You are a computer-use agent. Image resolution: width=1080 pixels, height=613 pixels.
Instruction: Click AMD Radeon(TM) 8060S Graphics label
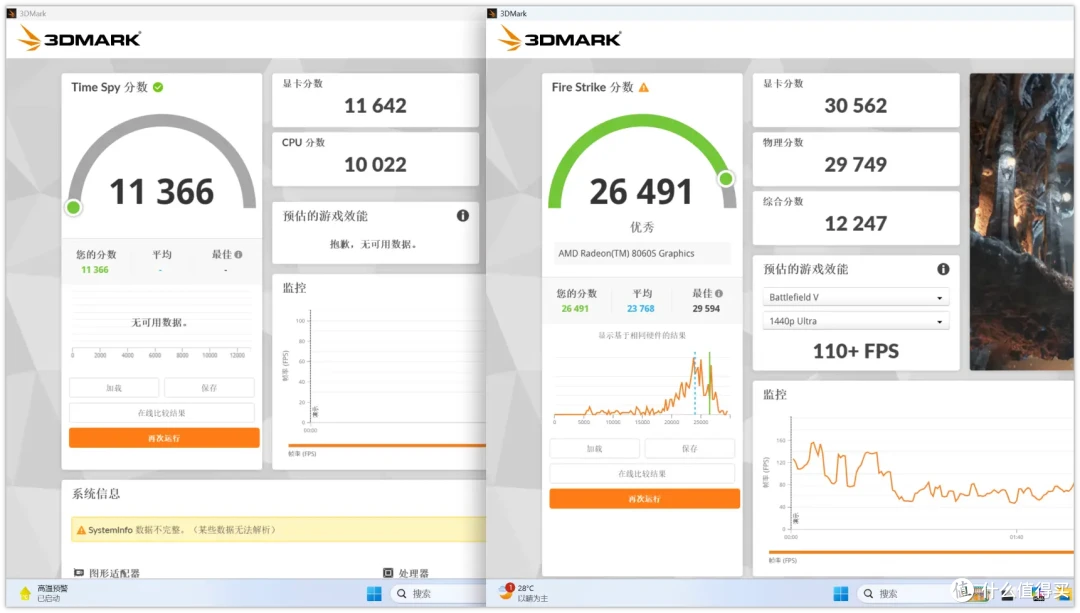coord(626,253)
